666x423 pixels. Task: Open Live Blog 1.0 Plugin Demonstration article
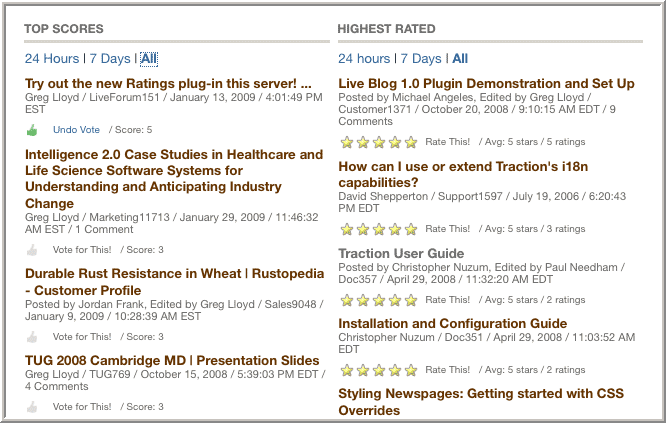point(486,83)
